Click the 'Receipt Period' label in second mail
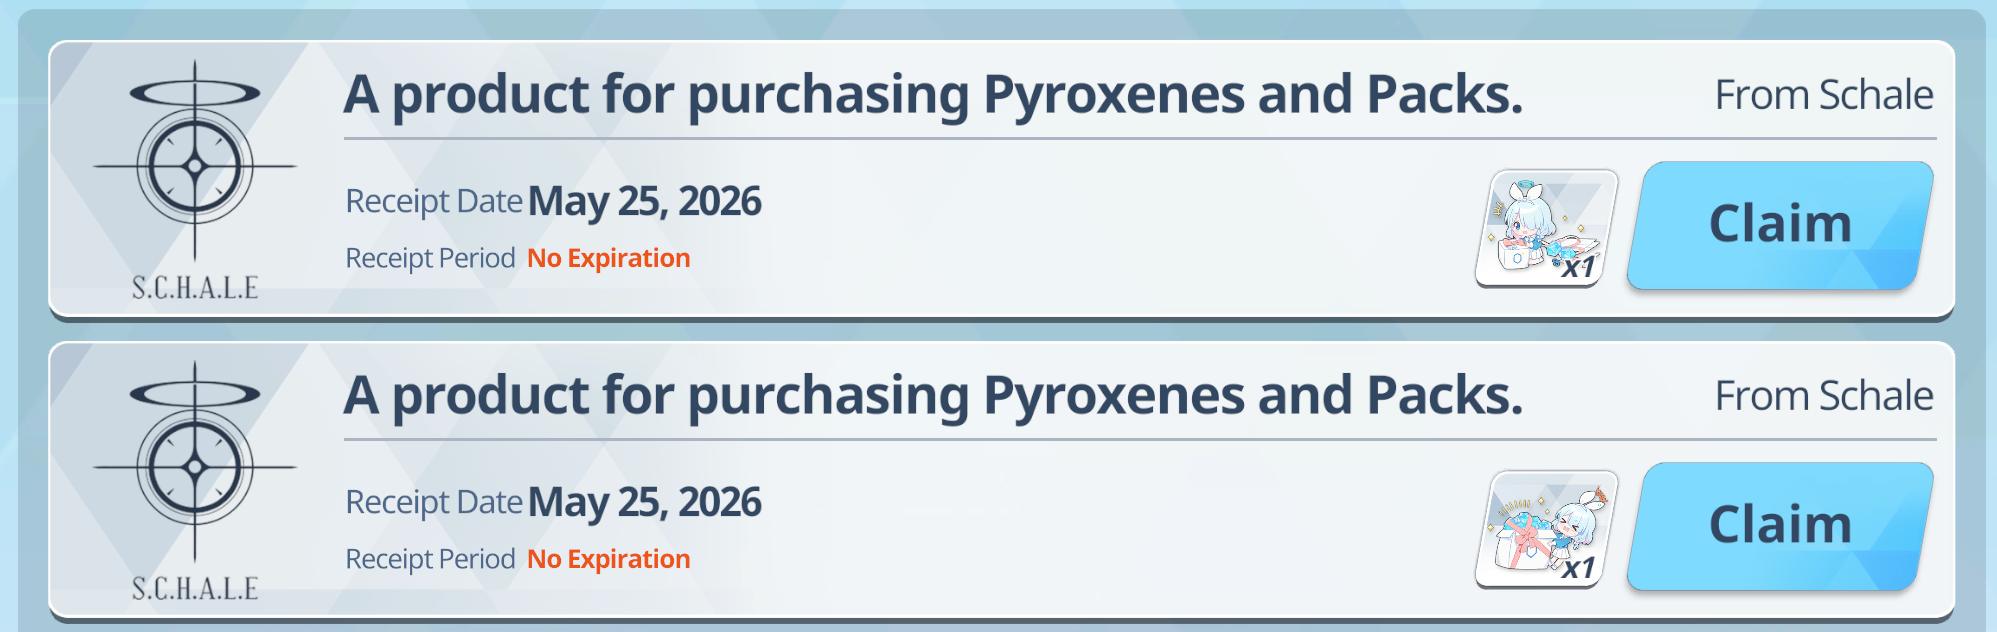 pyautogui.click(x=430, y=559)
